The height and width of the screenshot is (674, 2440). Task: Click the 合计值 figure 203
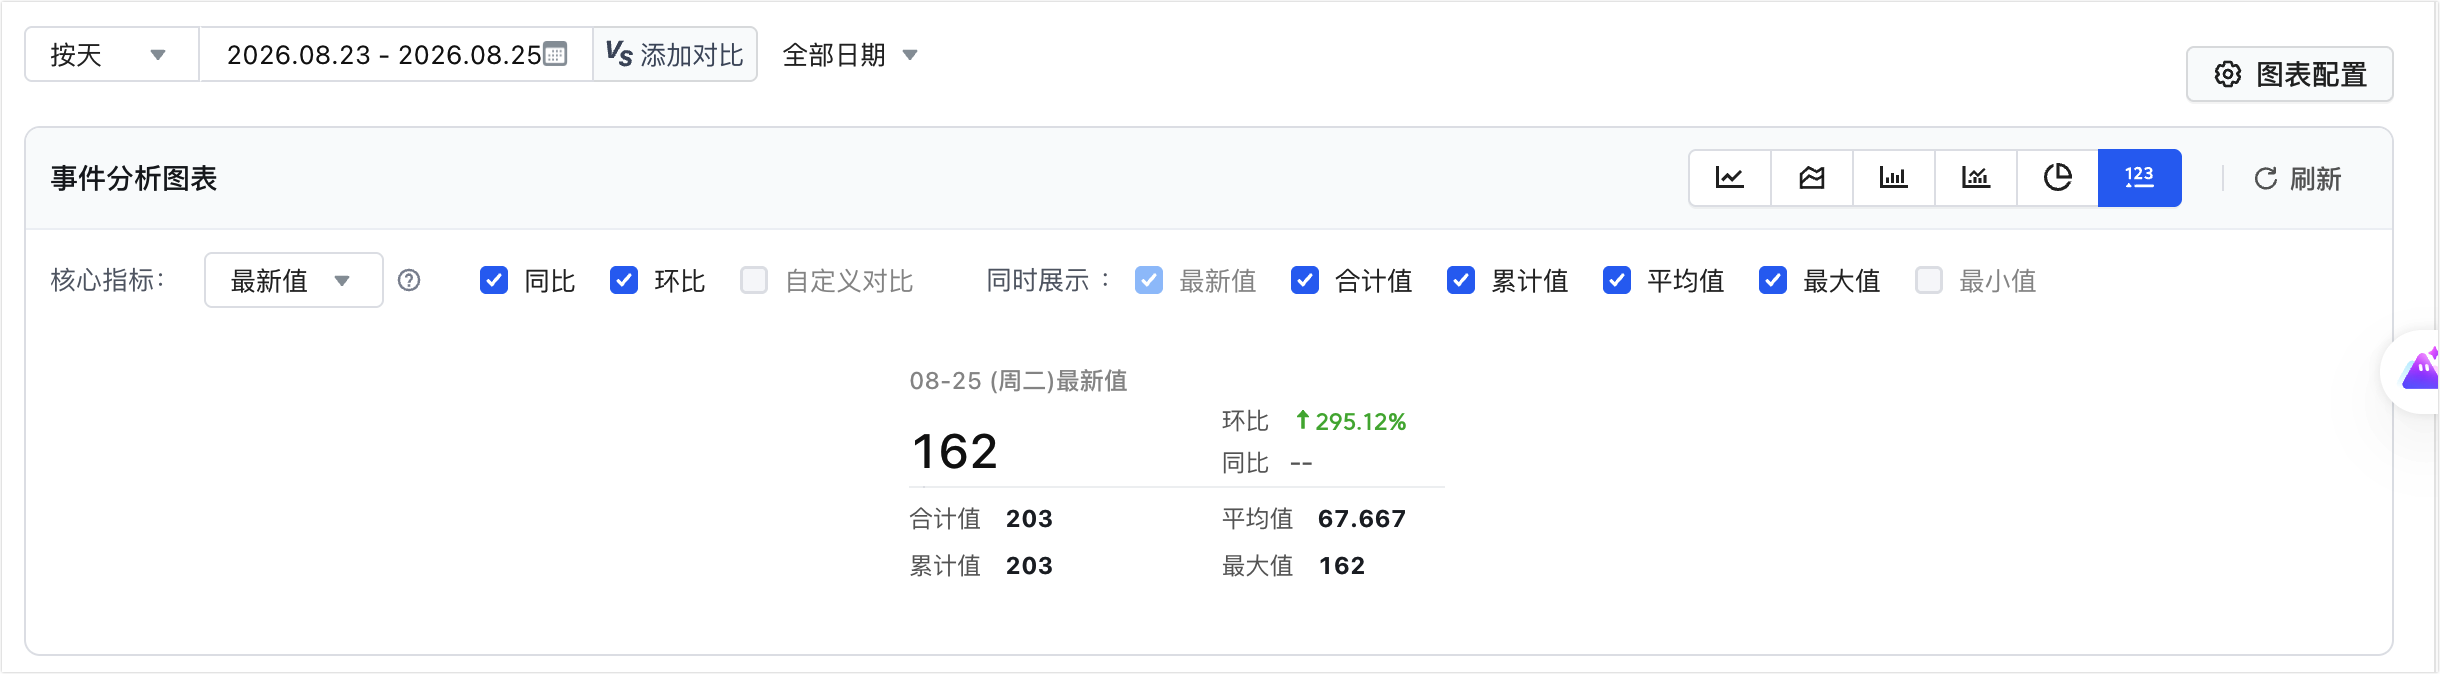pyautogui.click(x=1029, y=518)
